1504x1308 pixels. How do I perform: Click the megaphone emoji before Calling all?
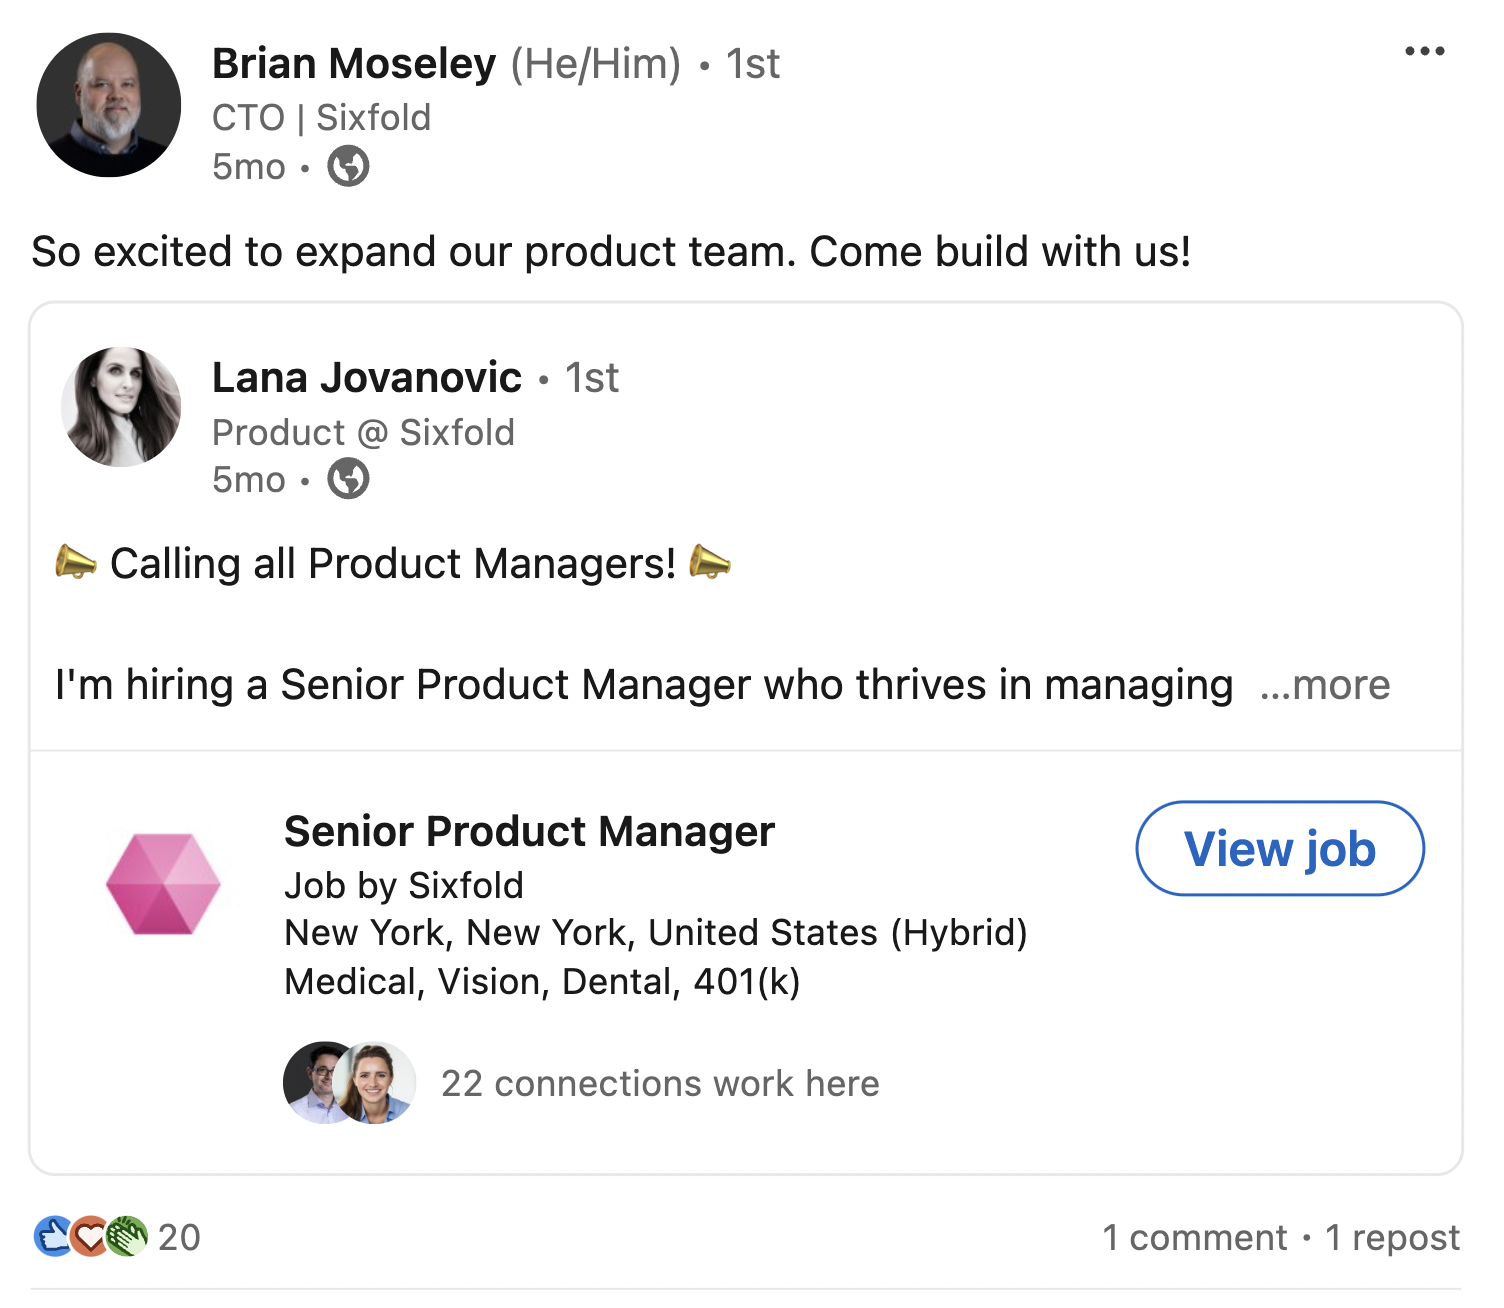coord(76,563)
